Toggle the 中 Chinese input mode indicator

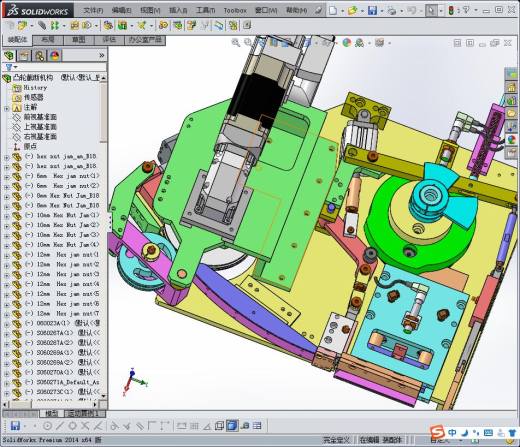[x=452, y=433]
